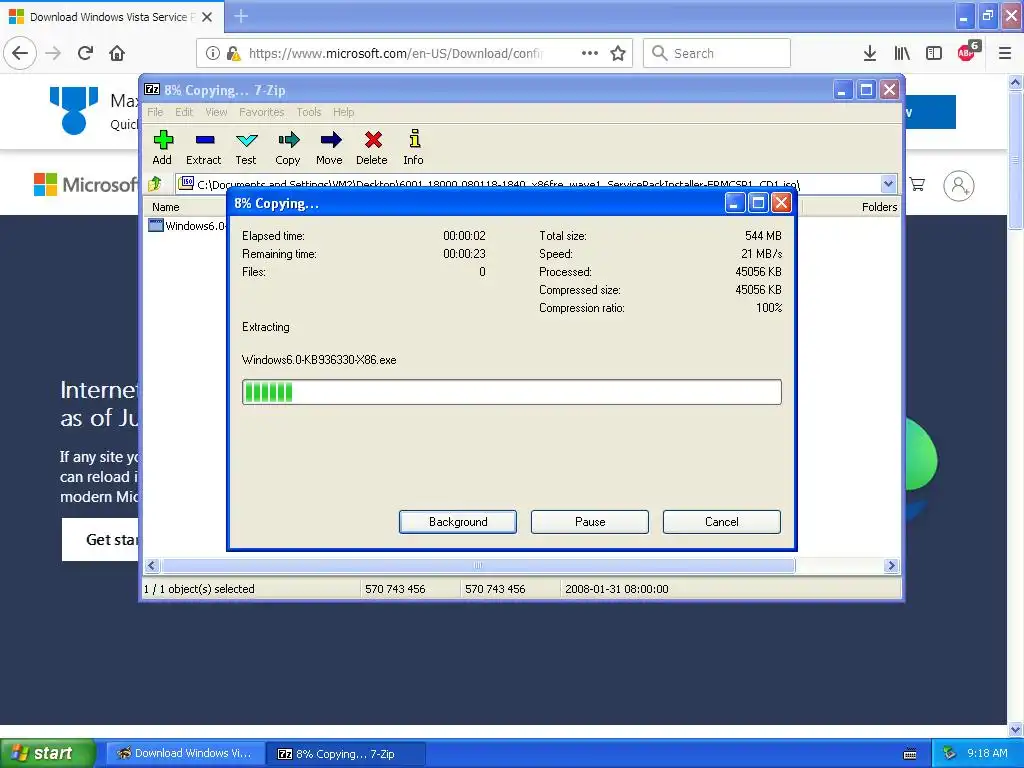
Task: Cancel the copying operation
Action: pos(722,522)
